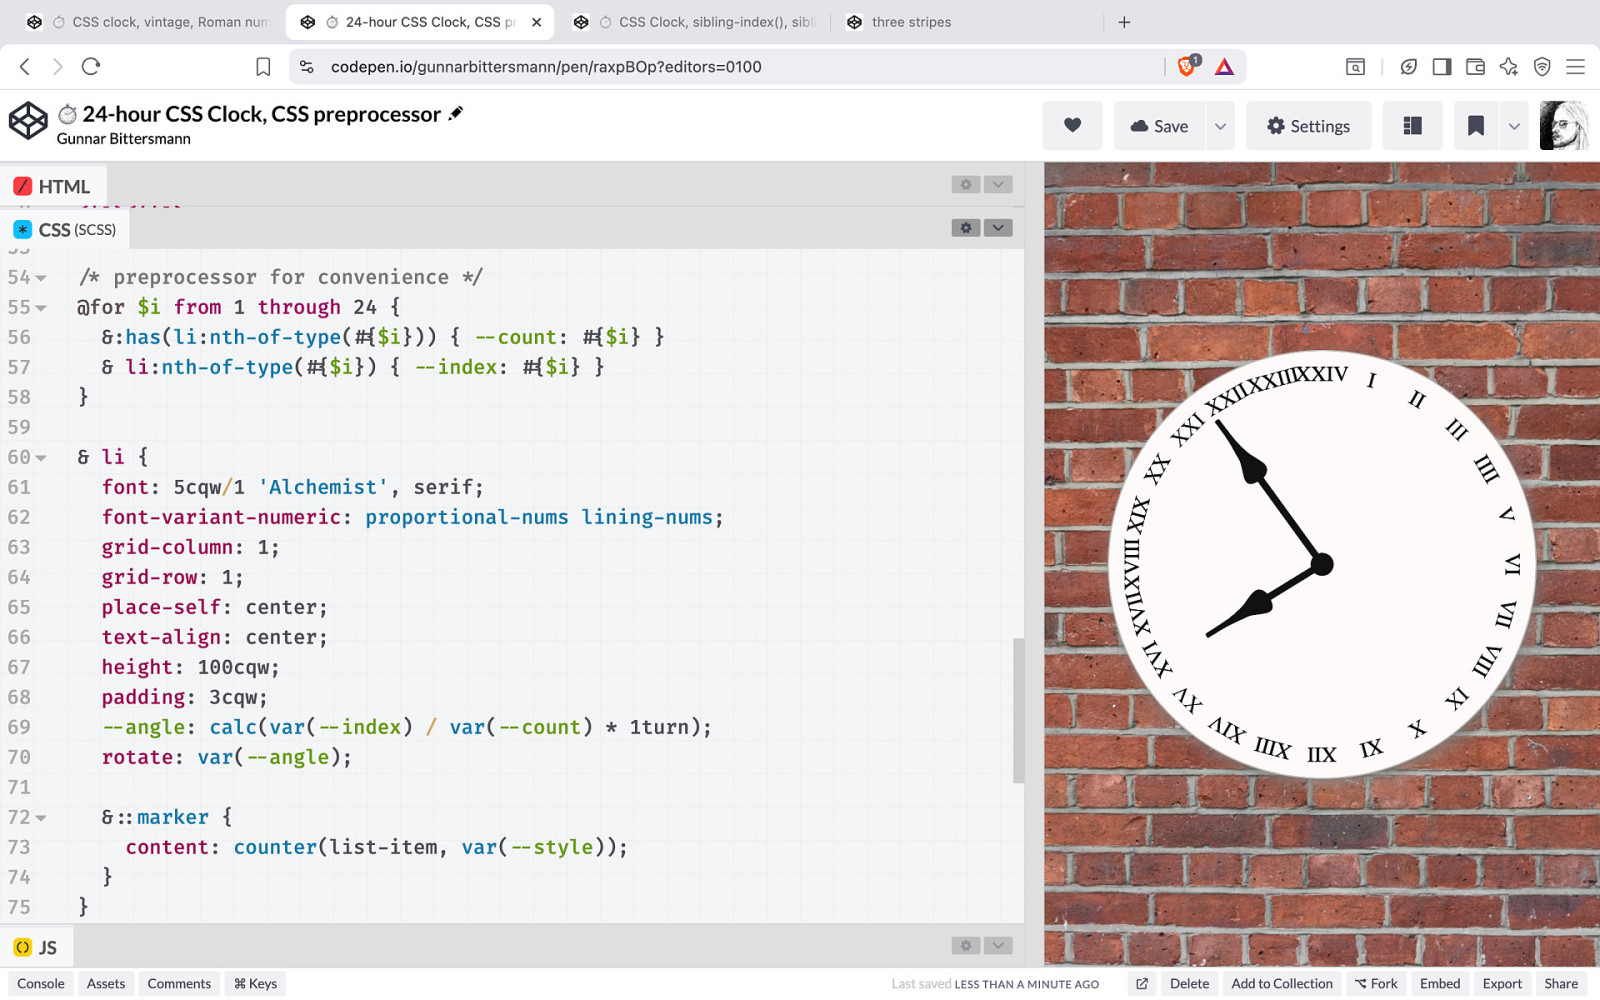Open pen in new window icon

pyautogui.click(x=1142, y=984)
